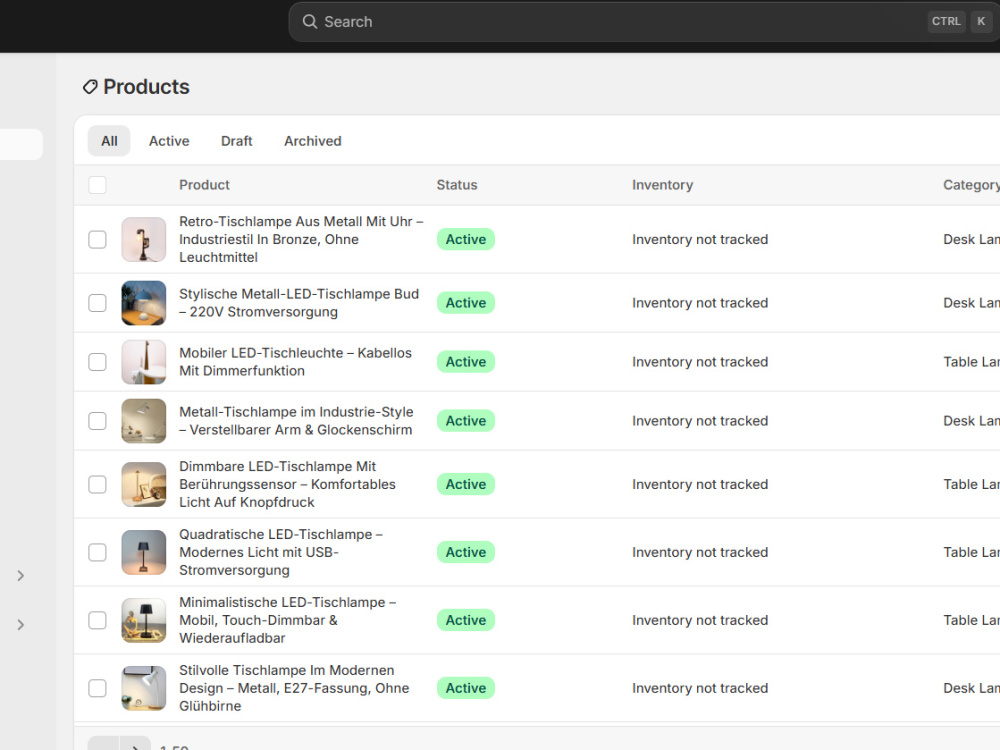
Task: Sort by the Inventory column header
Action: (x=662, y=185)
